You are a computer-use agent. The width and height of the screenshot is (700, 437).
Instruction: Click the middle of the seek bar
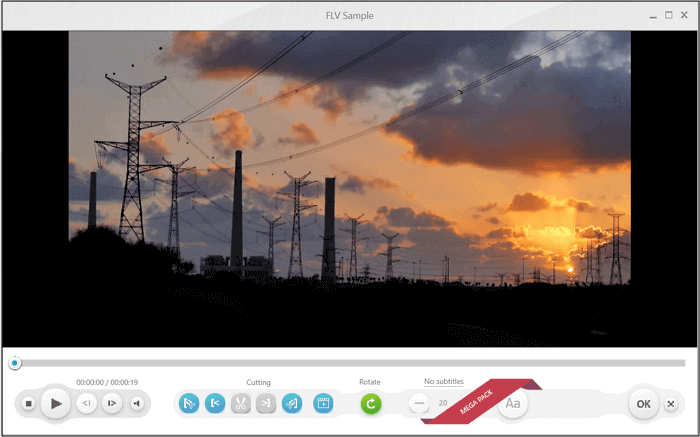pos(350,363)
